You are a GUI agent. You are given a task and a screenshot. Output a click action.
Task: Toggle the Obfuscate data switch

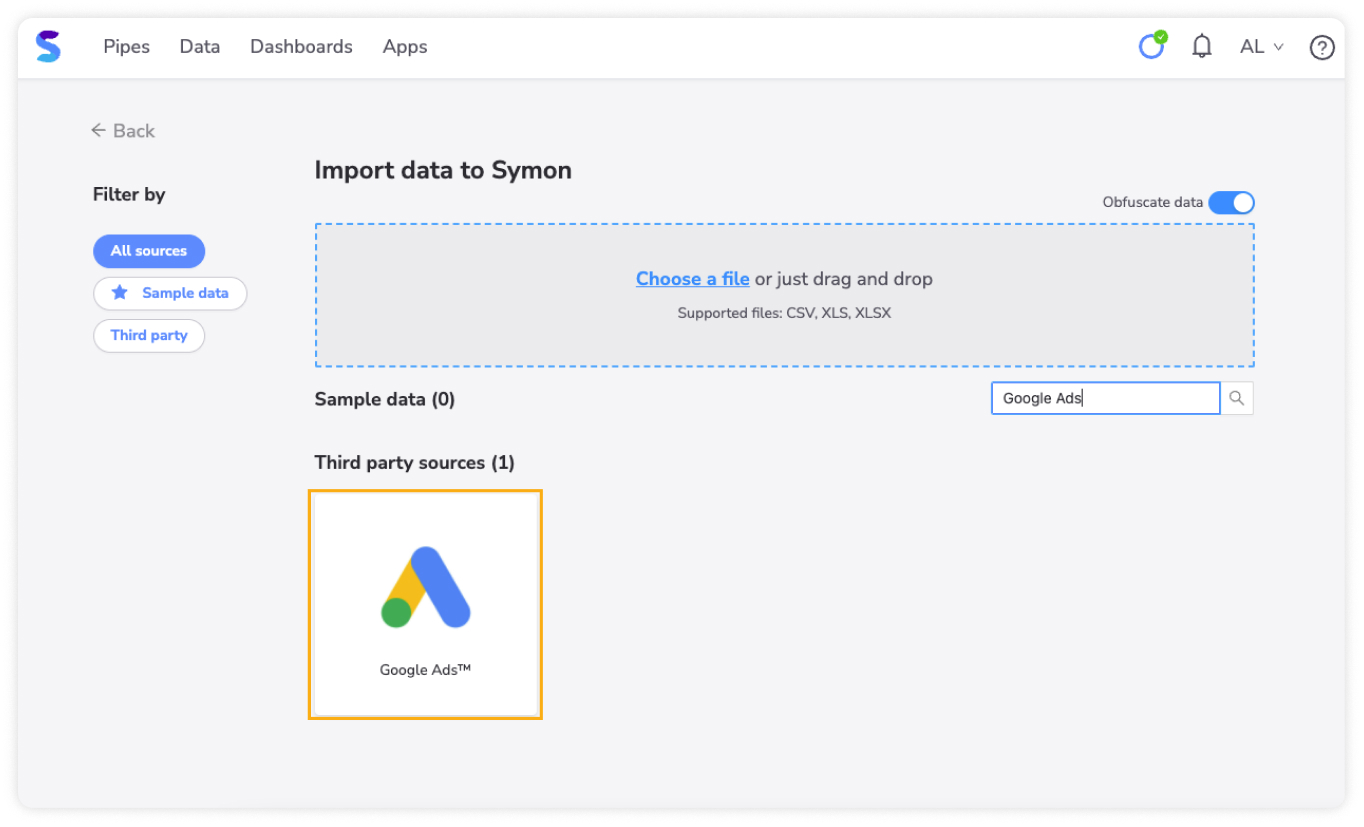[1231, 203]
